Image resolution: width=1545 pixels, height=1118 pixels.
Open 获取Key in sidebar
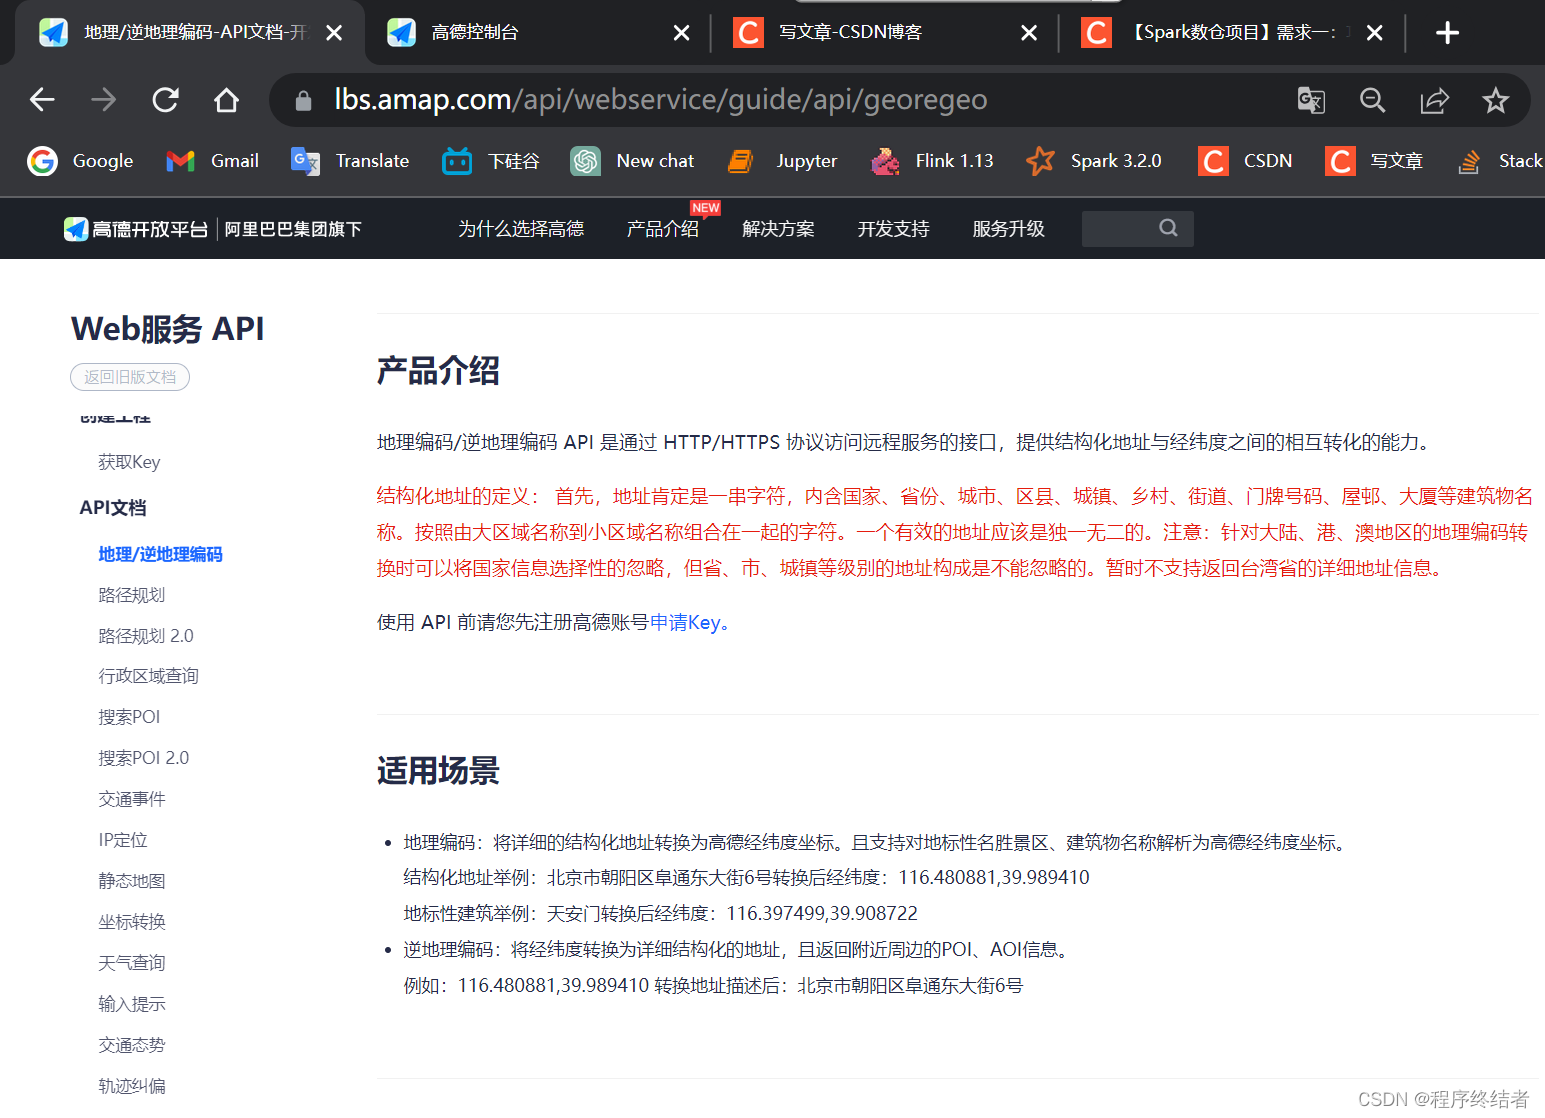click(129, 462)
